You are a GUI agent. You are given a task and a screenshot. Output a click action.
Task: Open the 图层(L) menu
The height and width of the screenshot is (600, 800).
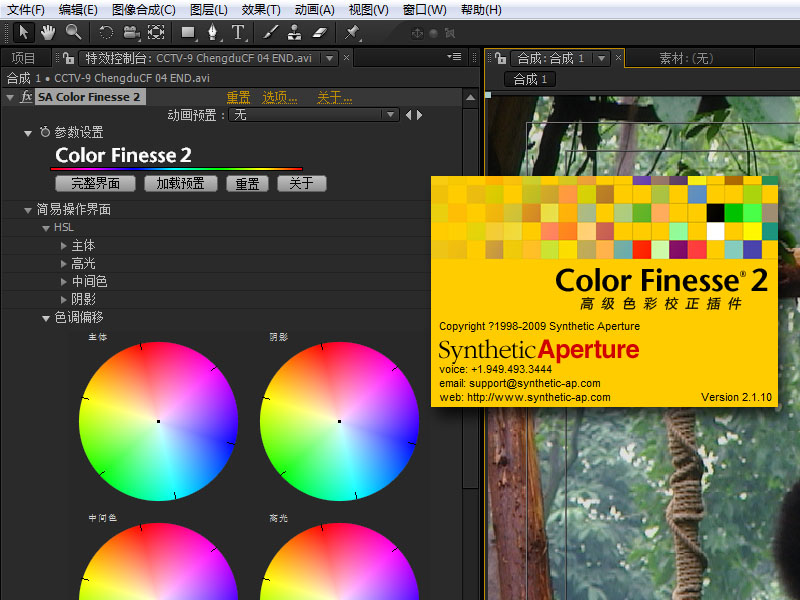(209, 10)
